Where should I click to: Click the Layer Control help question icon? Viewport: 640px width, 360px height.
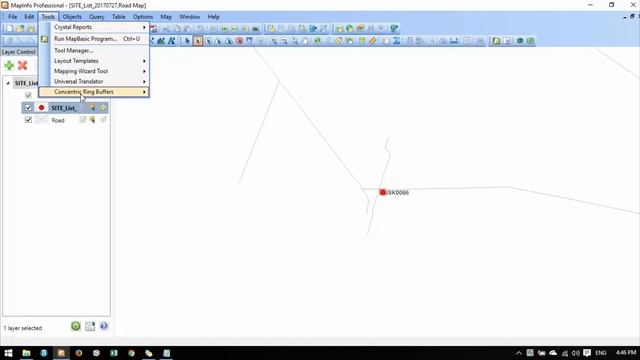pyautogui.click(x=104, y=326)
